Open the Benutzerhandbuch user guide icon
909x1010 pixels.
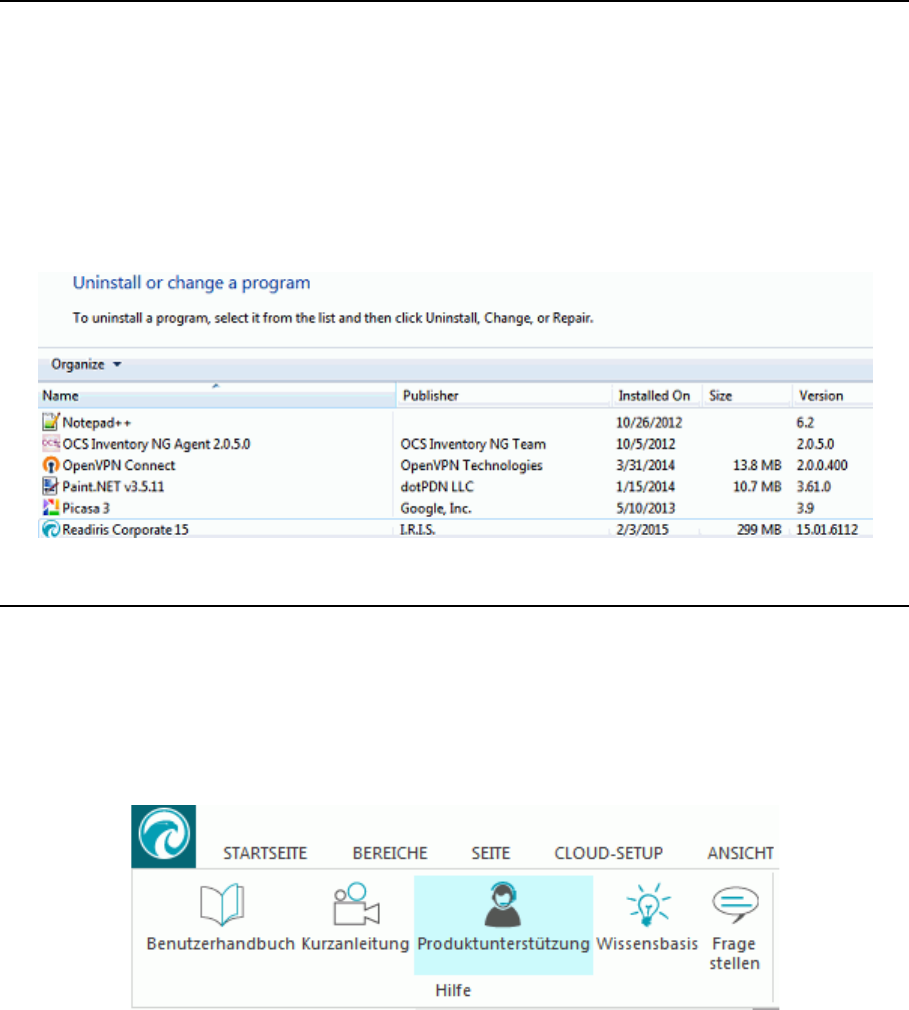click(x=222, y=904)
